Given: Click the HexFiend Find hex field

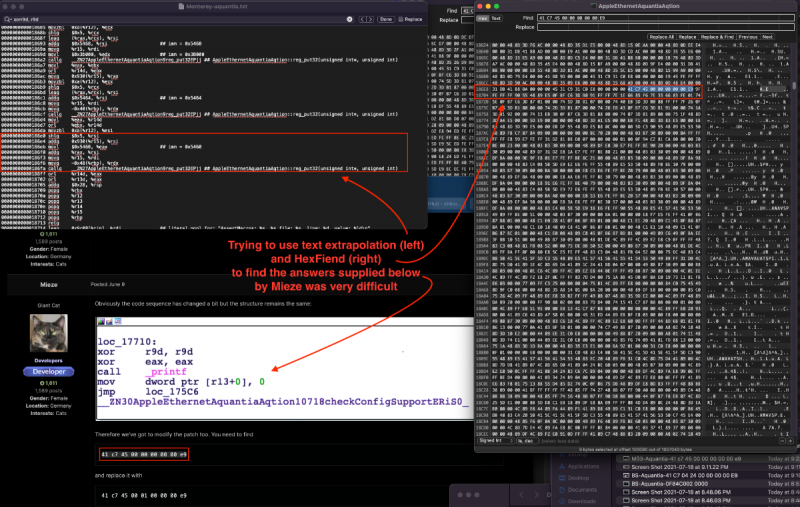Looking at the screenshot, I should [665, 18].
